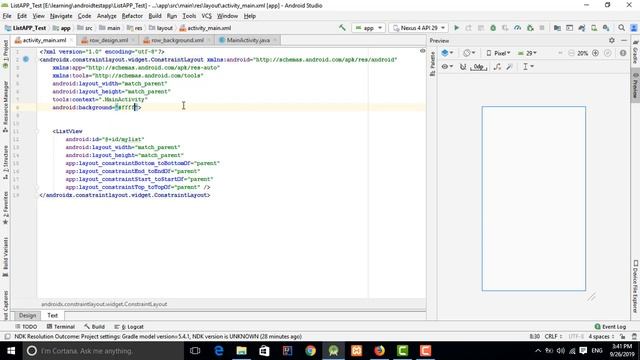
Task: Open orientation dropdown in preview toolbar
Action: [469, 53]
